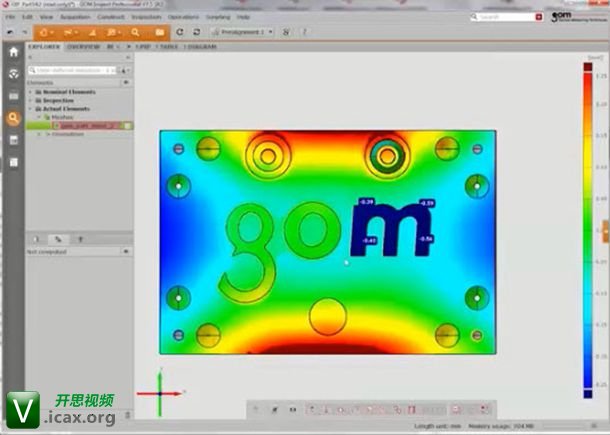The image size is (610, 435).
Task: Expand the tree node below the mesh item
Action: point(39,134)
